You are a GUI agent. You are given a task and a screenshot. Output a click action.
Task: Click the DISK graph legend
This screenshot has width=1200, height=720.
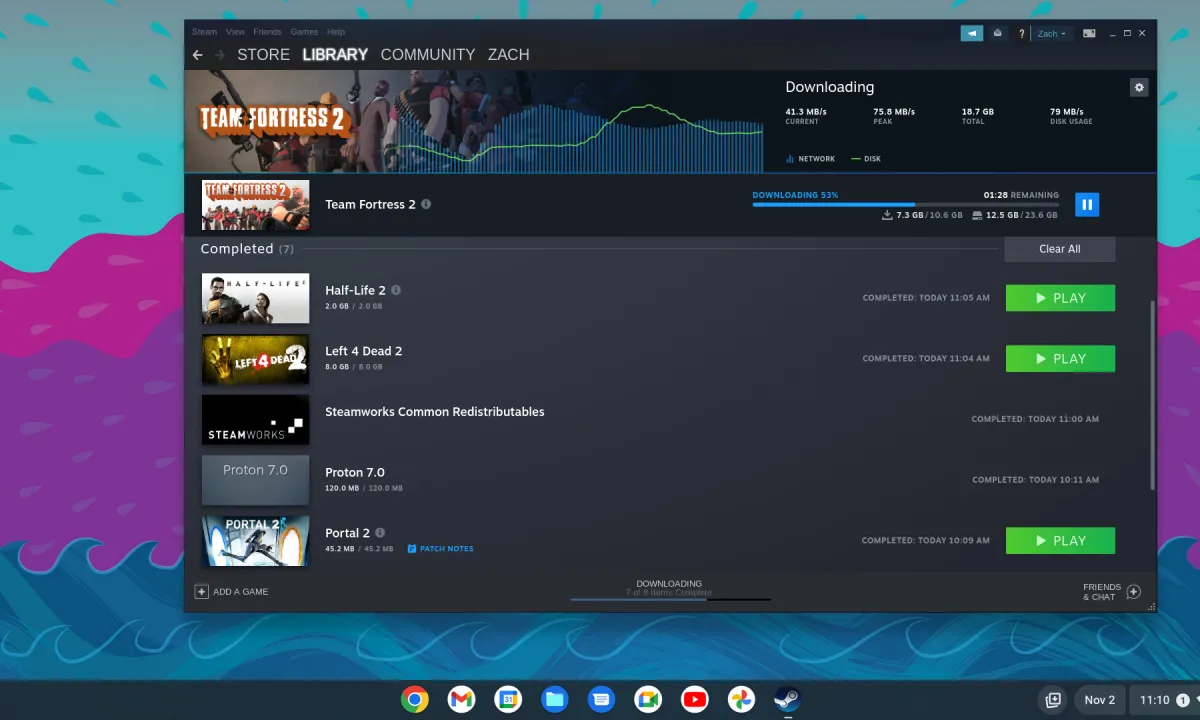coord(866,159)
